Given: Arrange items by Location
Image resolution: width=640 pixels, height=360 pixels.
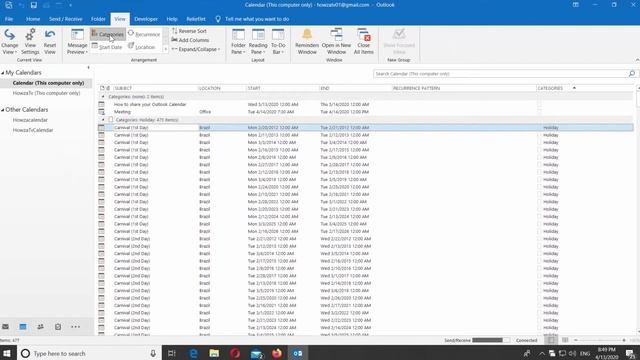Looking at the screenshot, I should click(x=142, y=47).
